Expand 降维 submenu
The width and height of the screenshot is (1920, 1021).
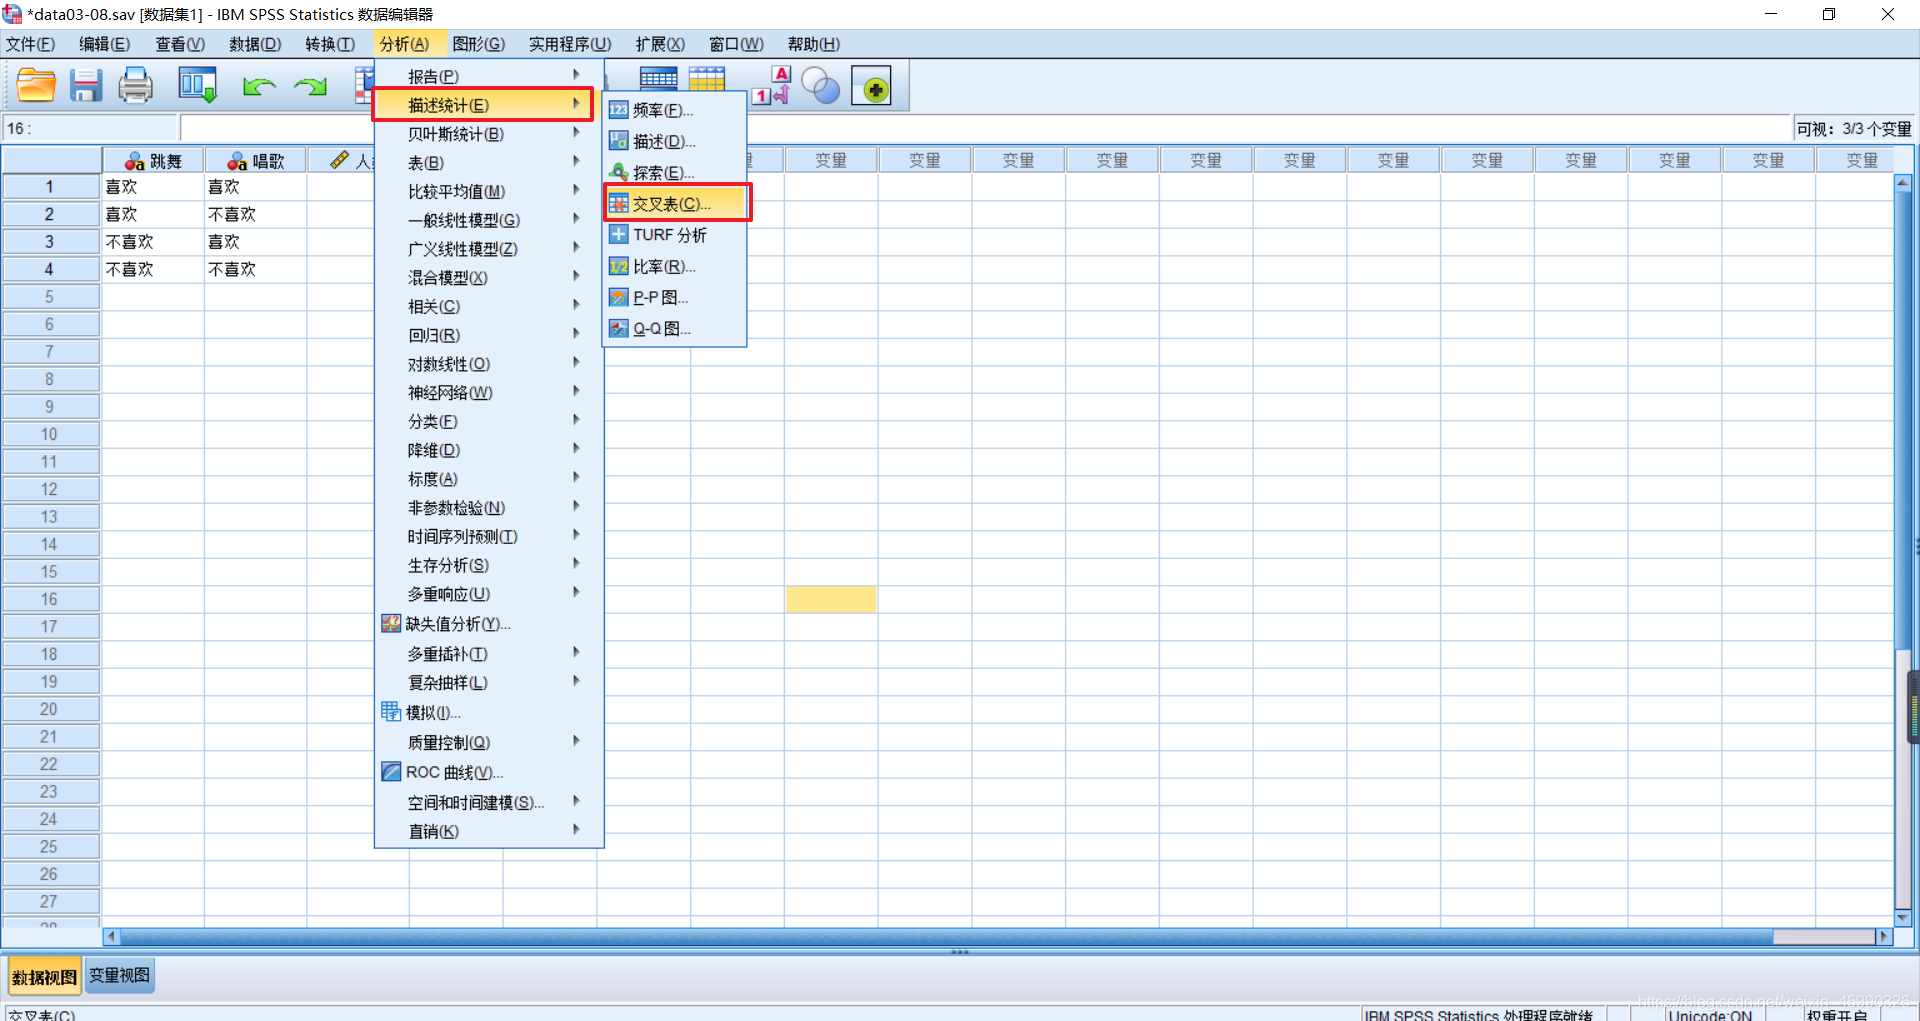tap(489, 450)
